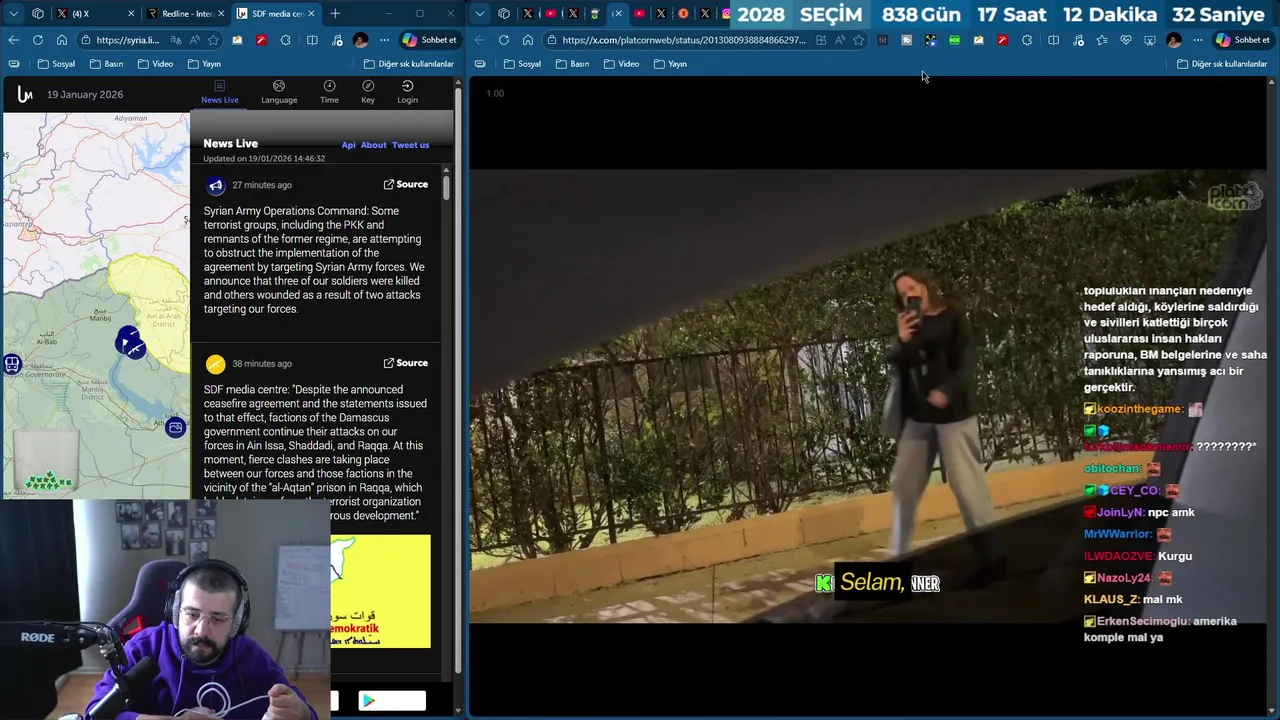Viewport: 1280px width, 720px height.
Task: Open Settings and more in right browser
Action: [1198, 40]
